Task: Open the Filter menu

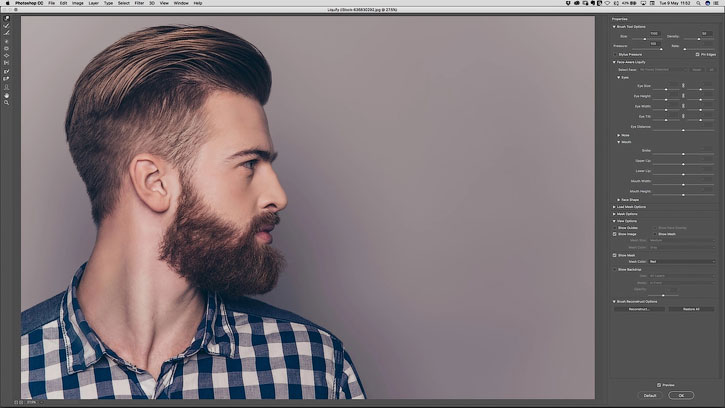Action: coord(139,3)
